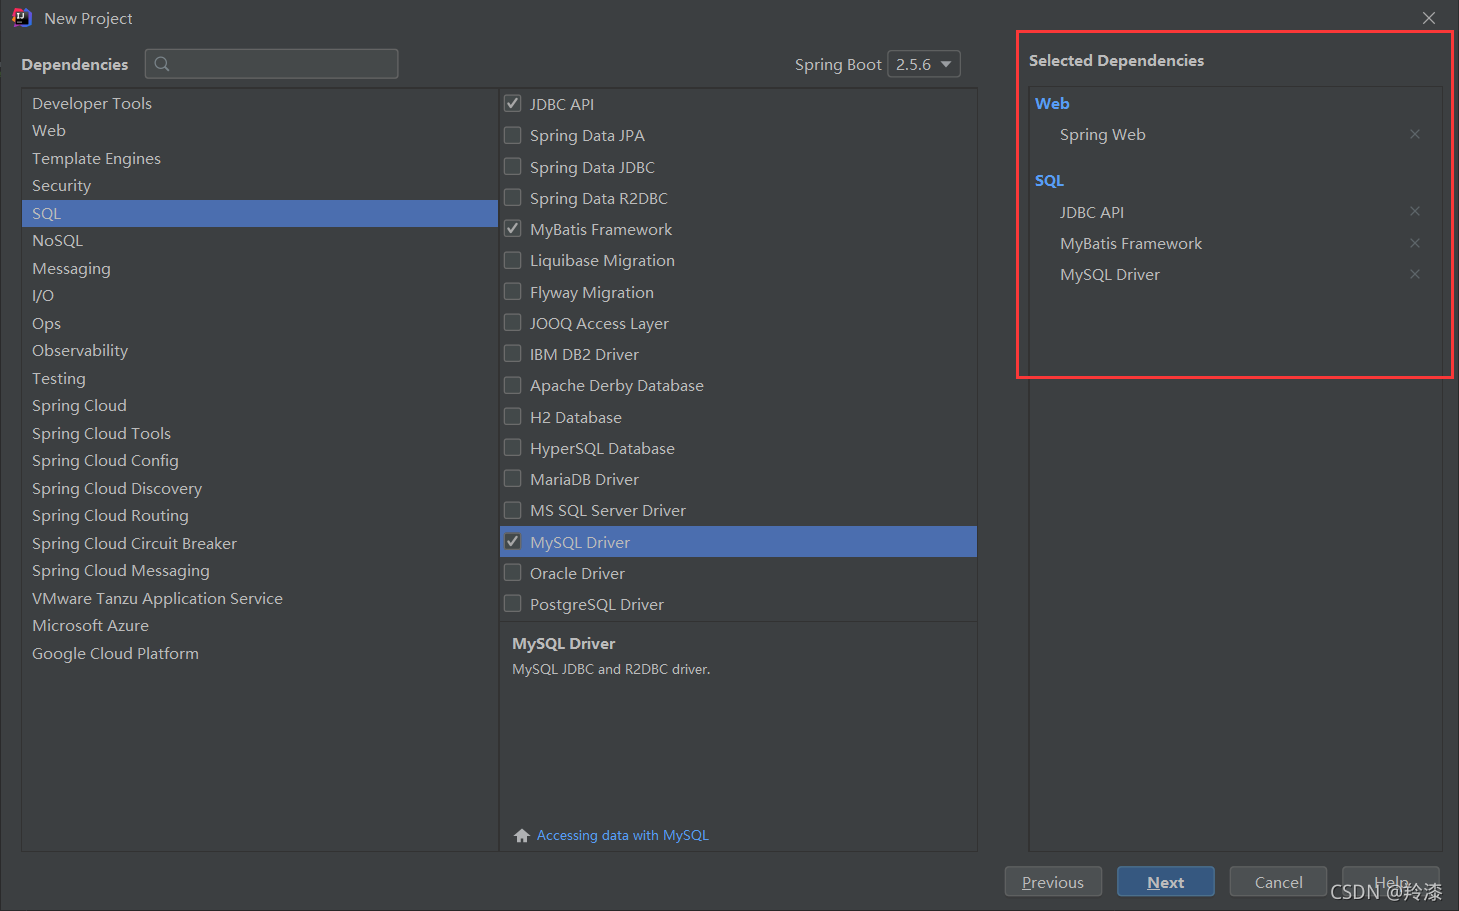Remove MyBatis Framework from selected dependencies
Viewport: 1459px width, 911px height.
(1415, 243)
